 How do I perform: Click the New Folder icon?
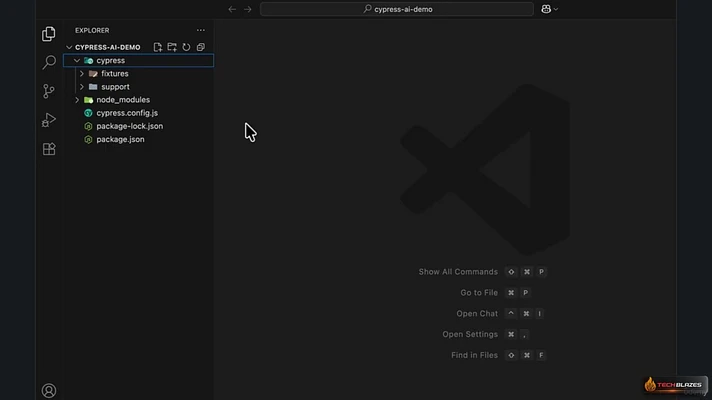click(172, 47)
